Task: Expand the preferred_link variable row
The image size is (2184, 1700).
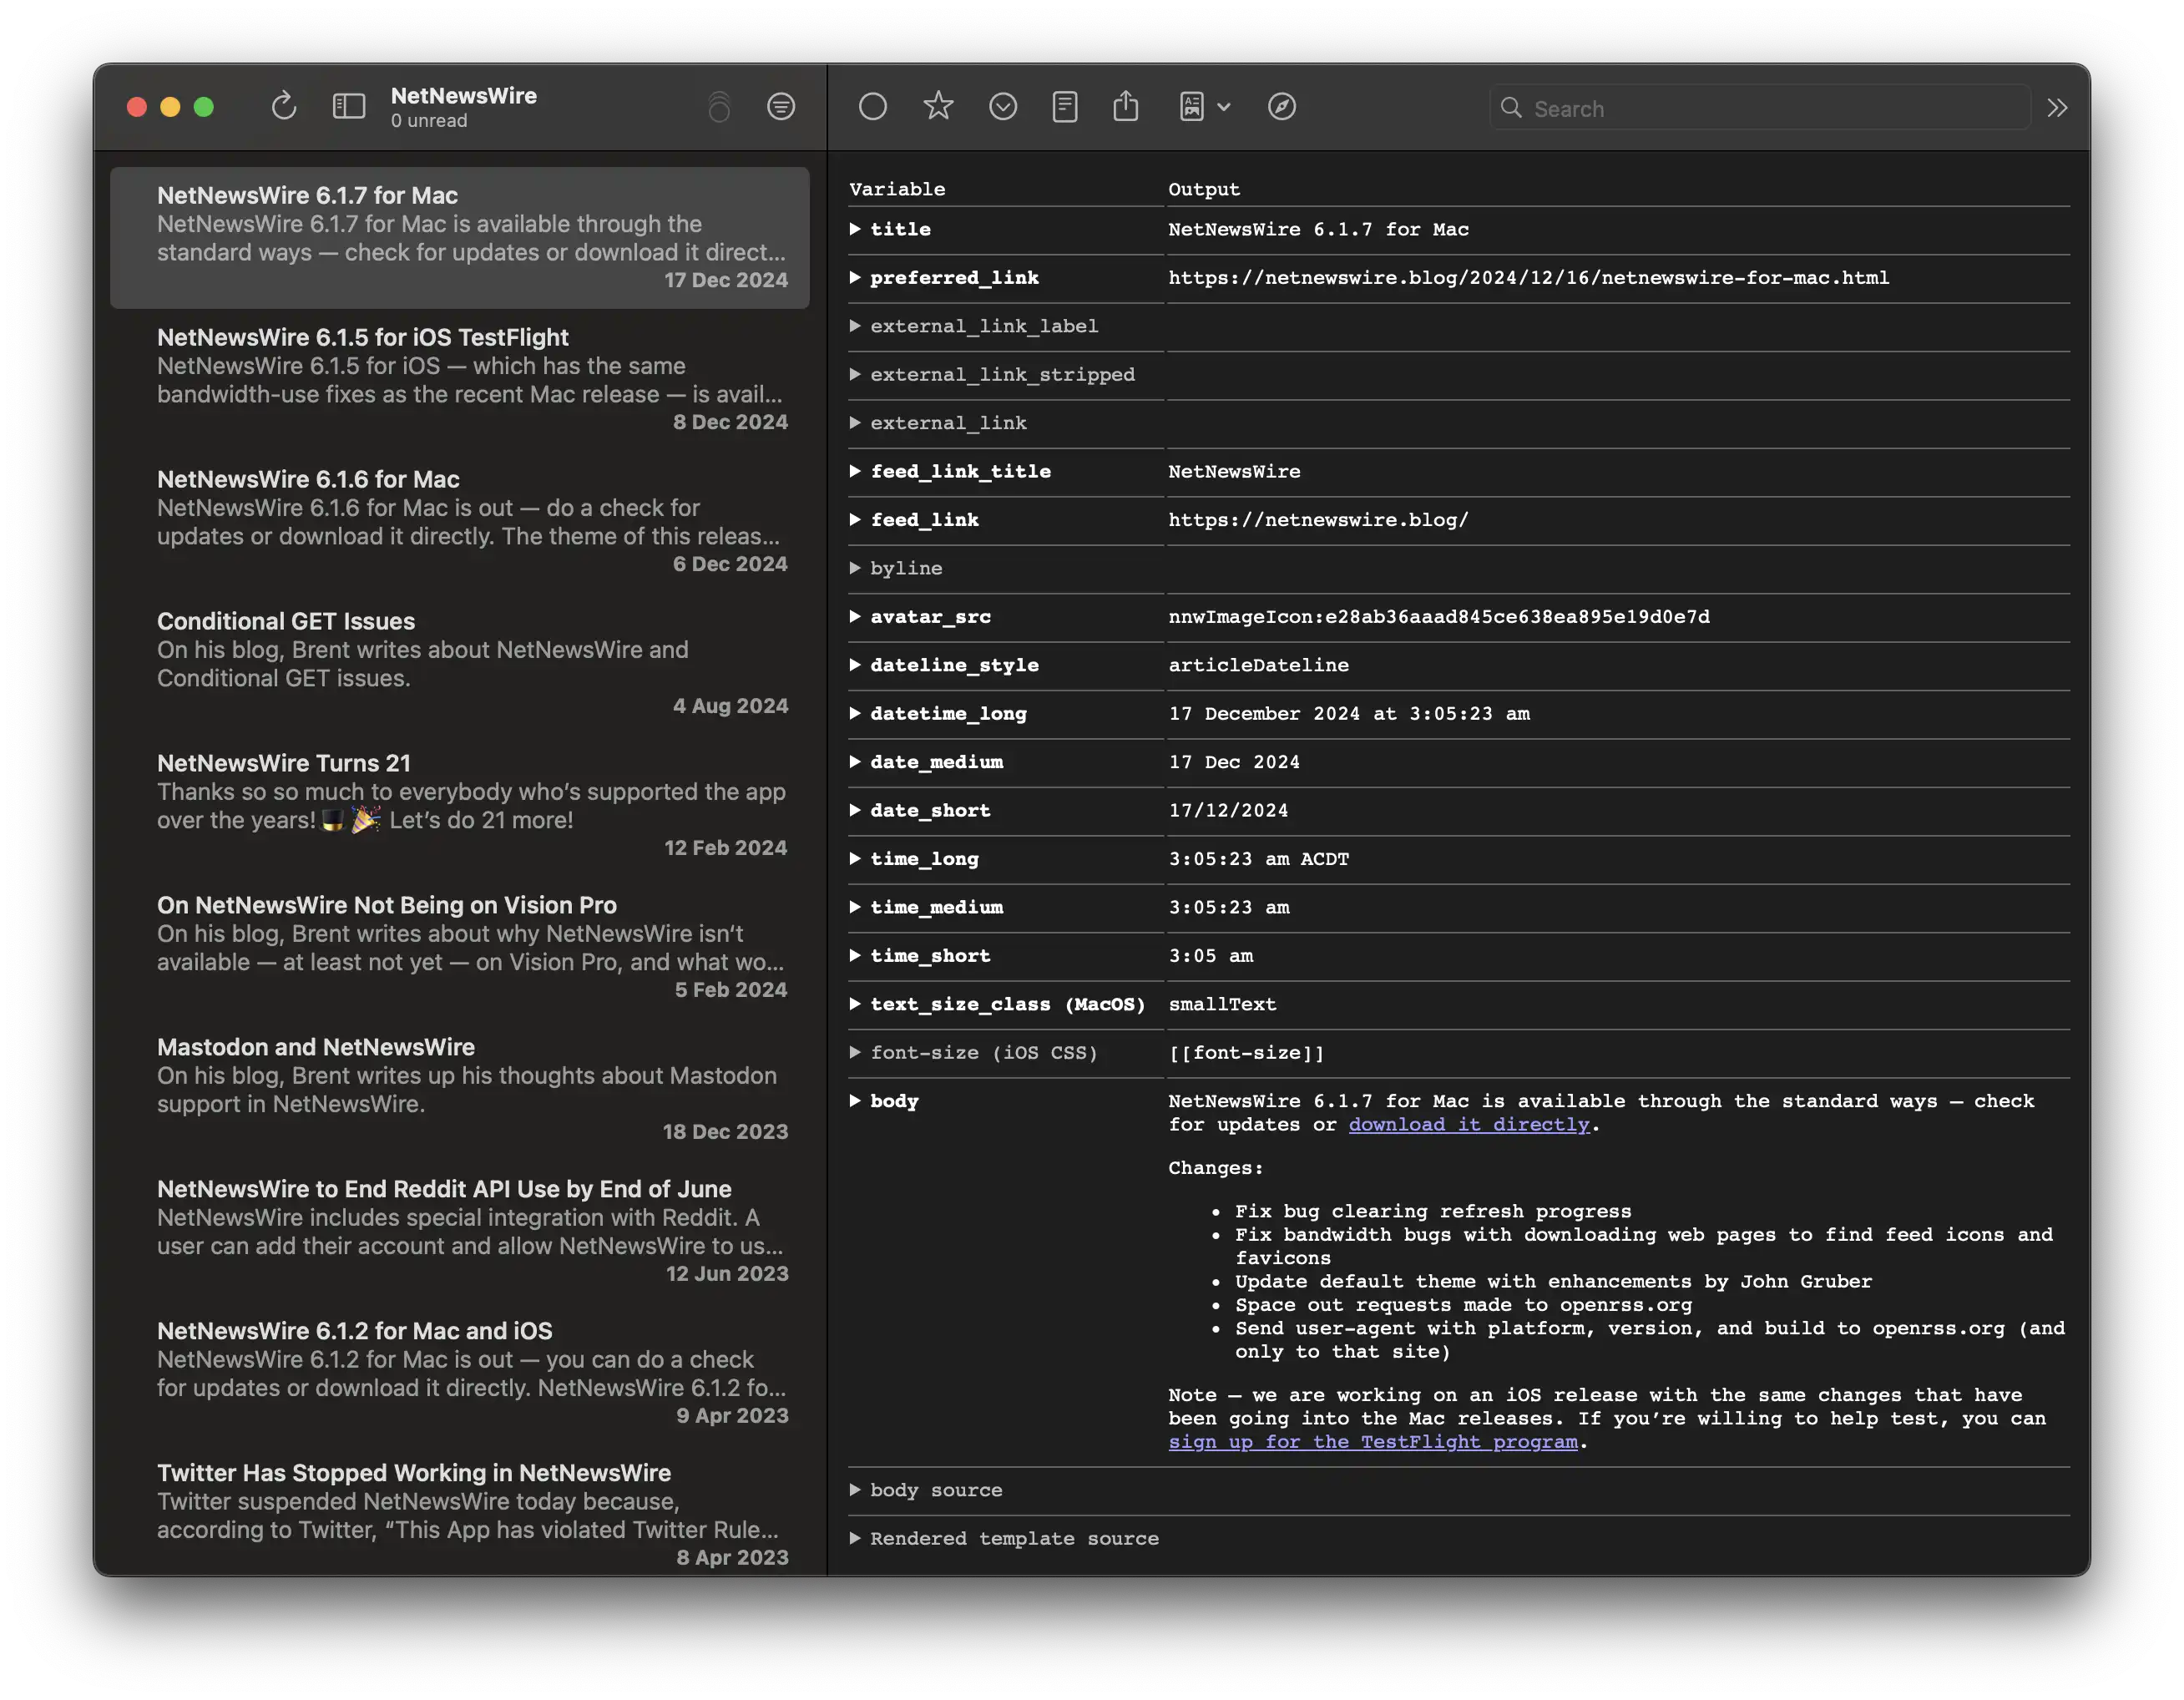Action: [x=855, y=277]
